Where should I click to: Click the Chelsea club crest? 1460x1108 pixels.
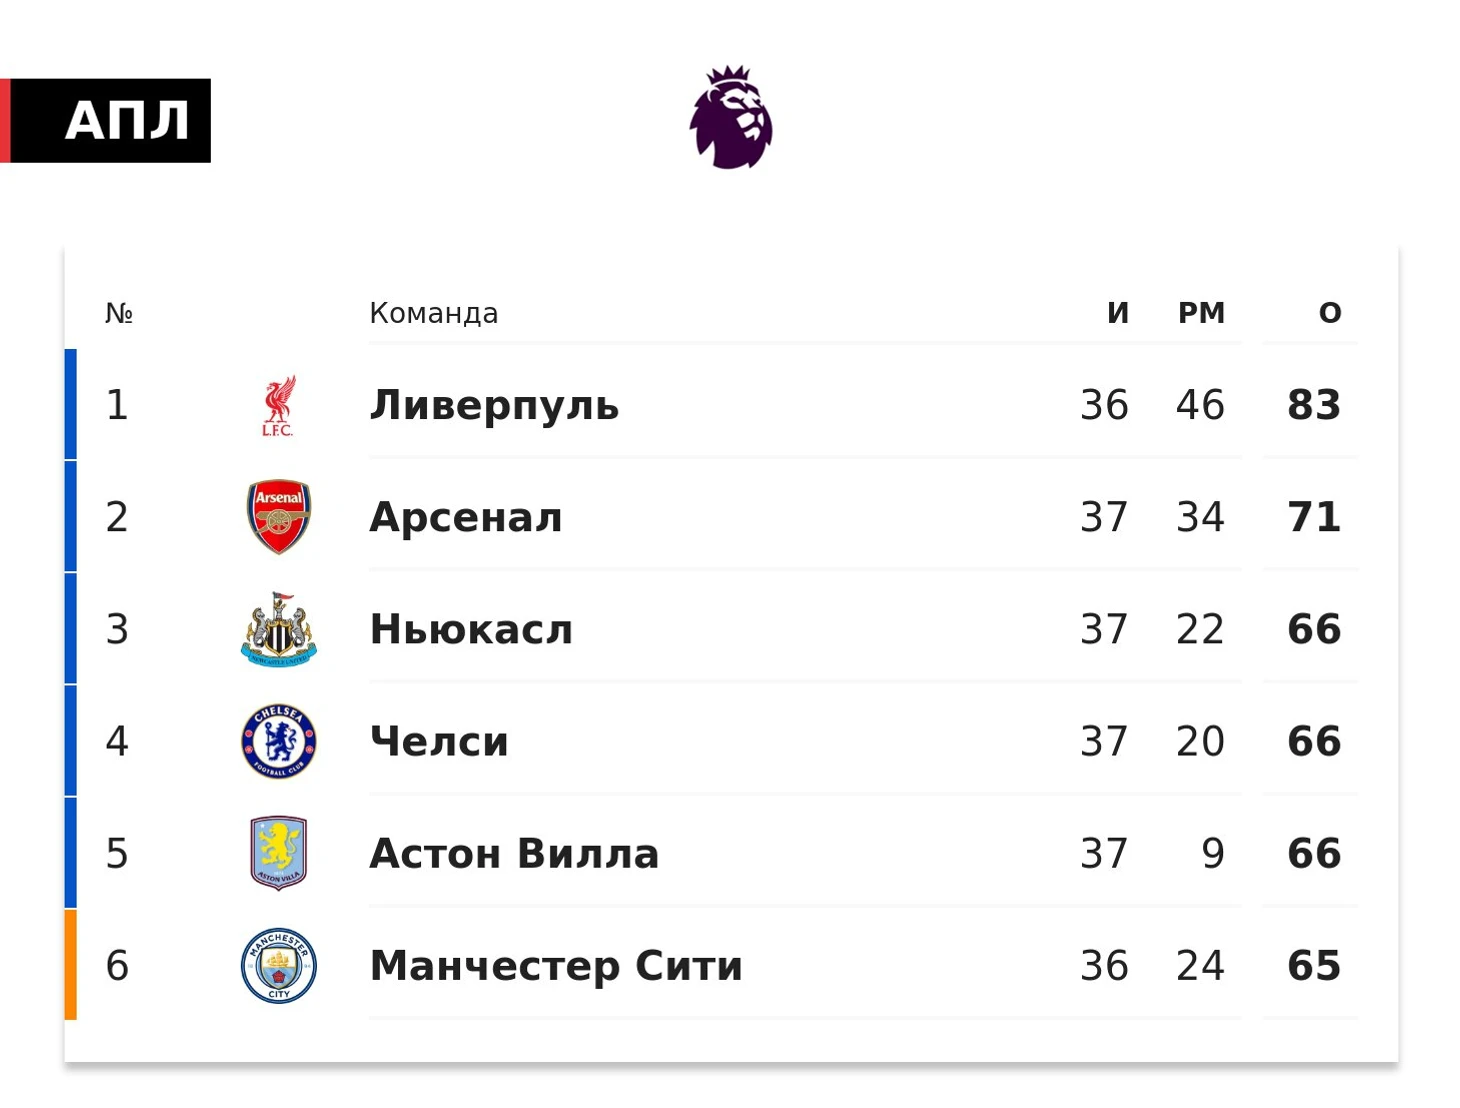point(279,741)
